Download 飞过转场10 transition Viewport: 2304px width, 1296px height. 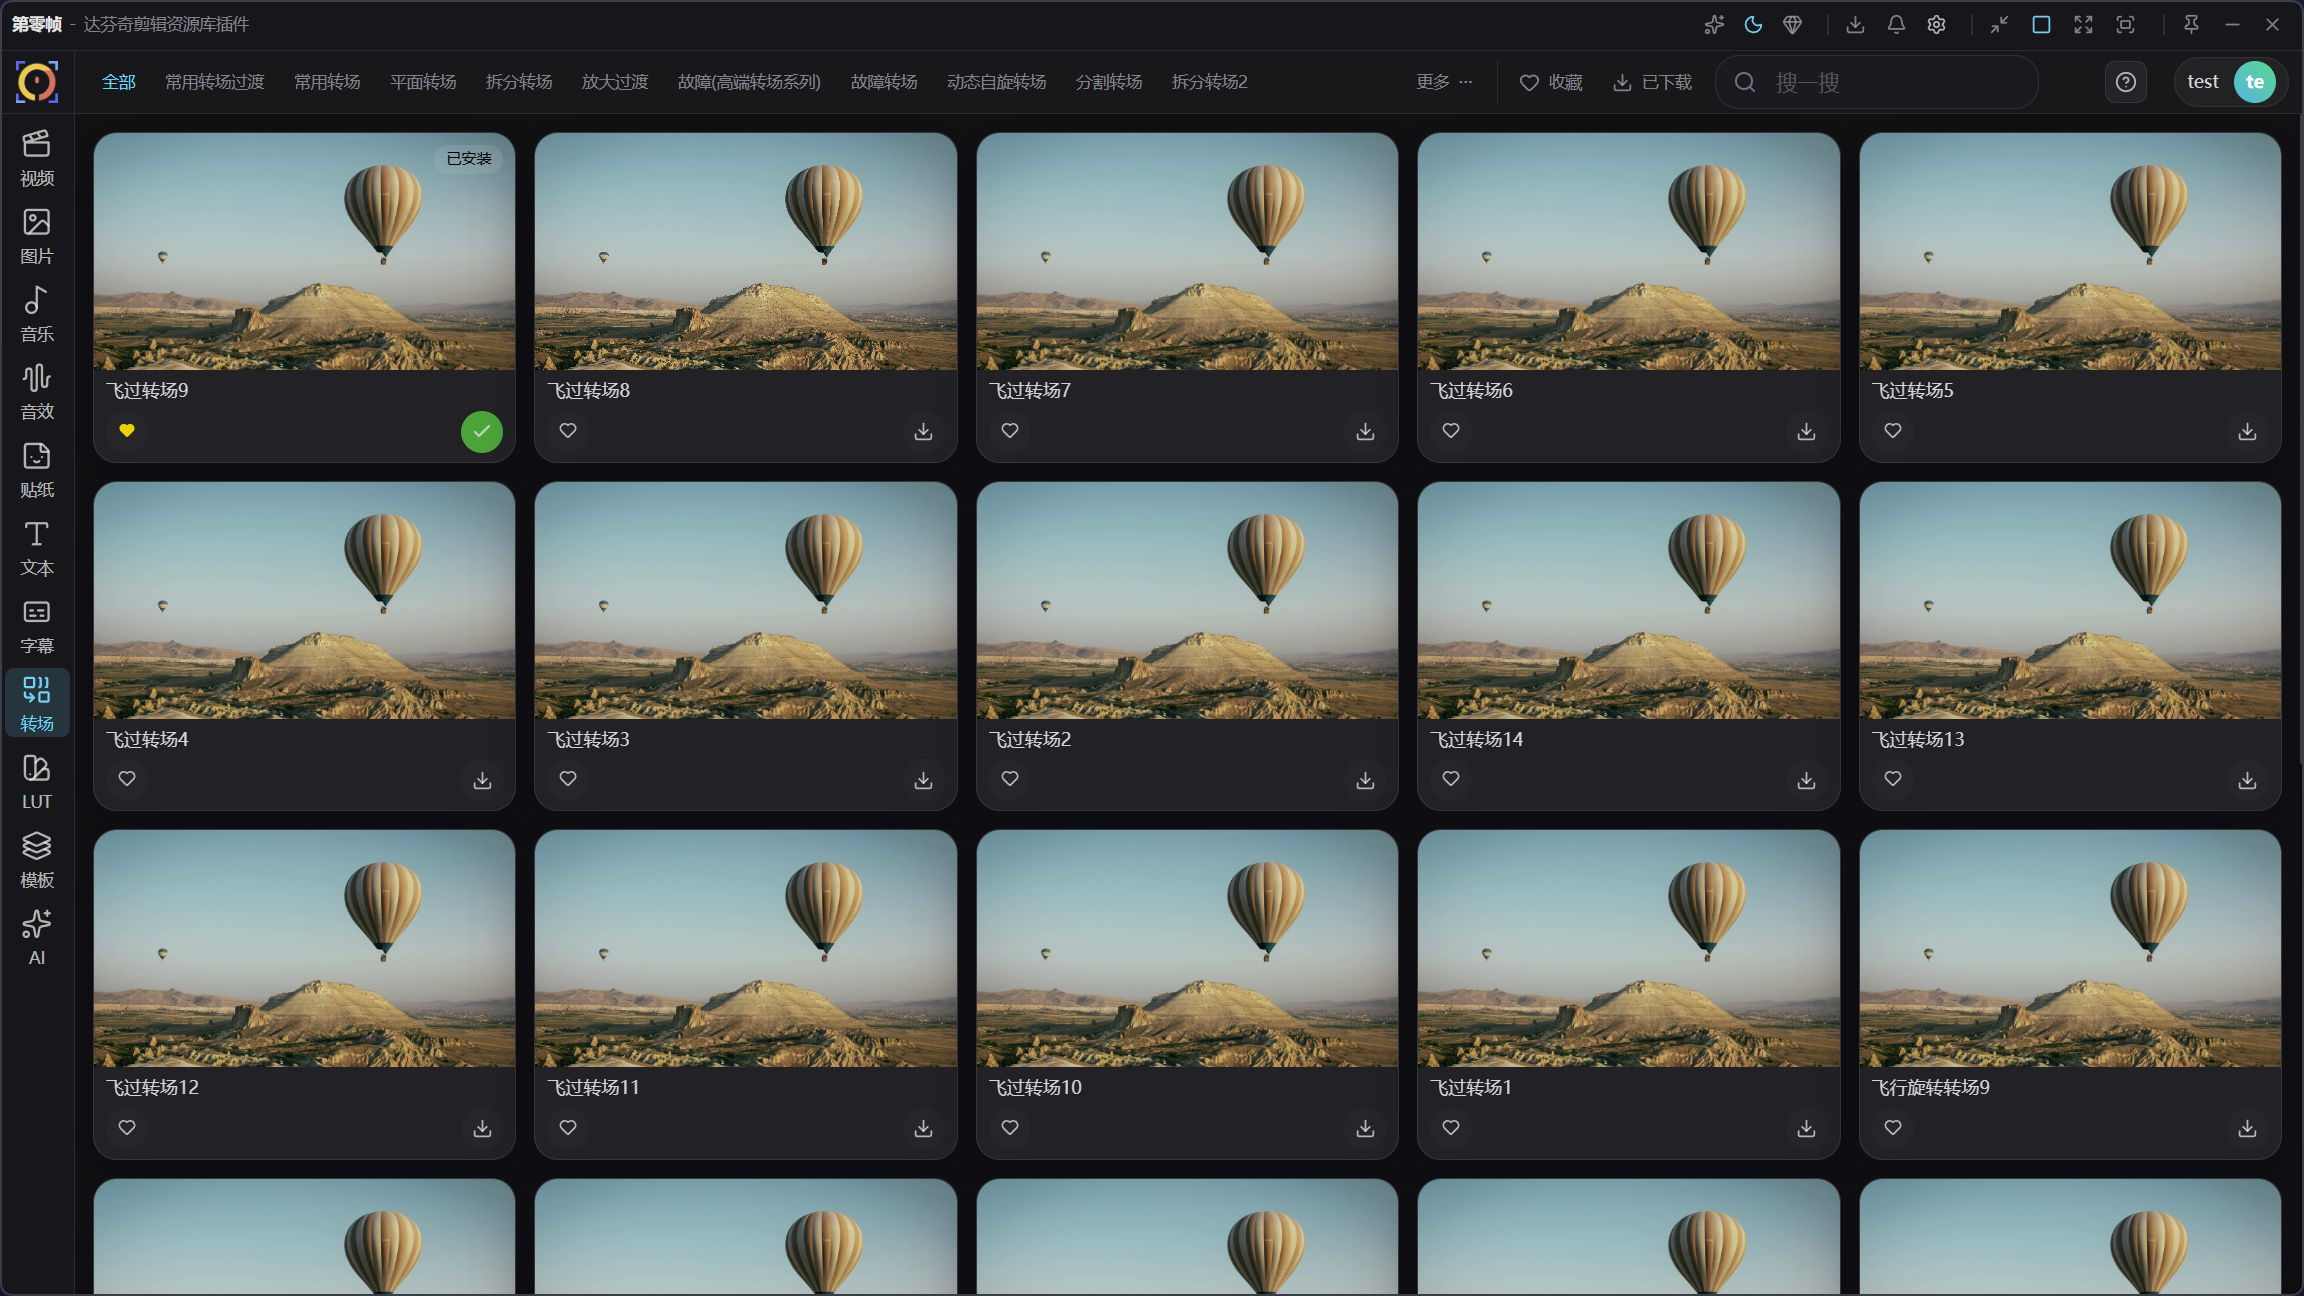(x=1365, y=1128)
